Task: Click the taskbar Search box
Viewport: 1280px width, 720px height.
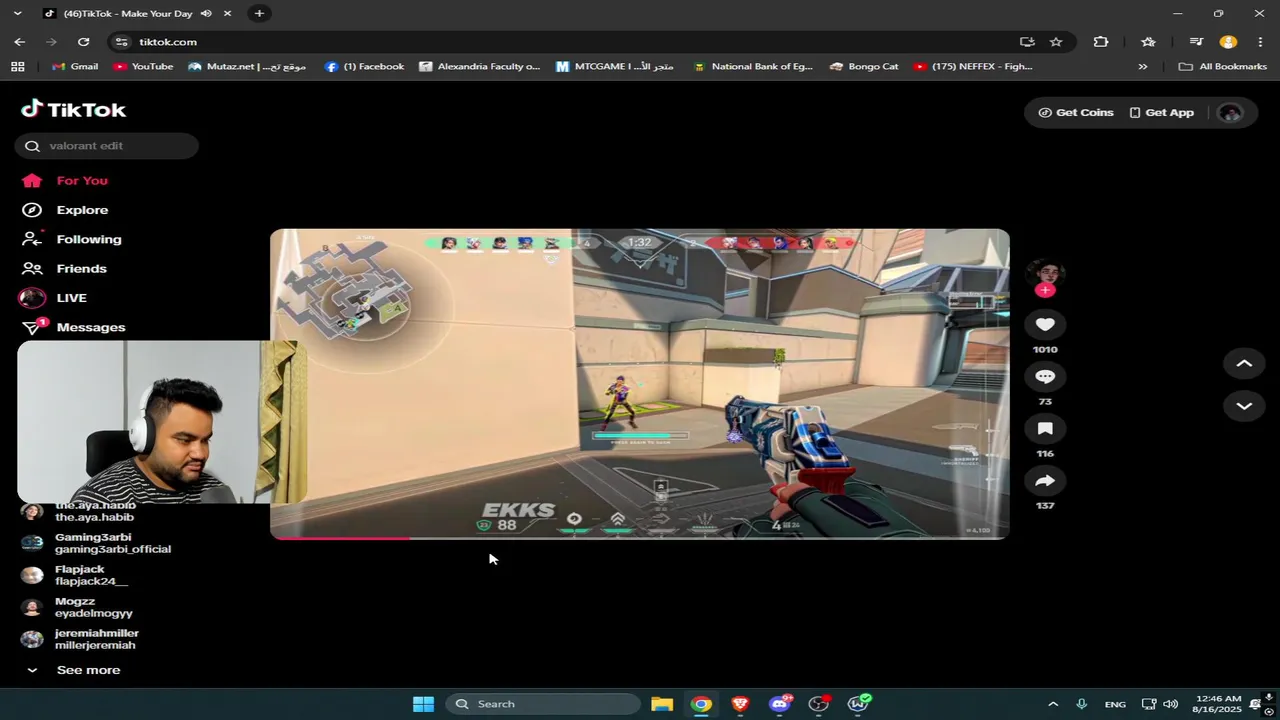Action: [543, 704]
